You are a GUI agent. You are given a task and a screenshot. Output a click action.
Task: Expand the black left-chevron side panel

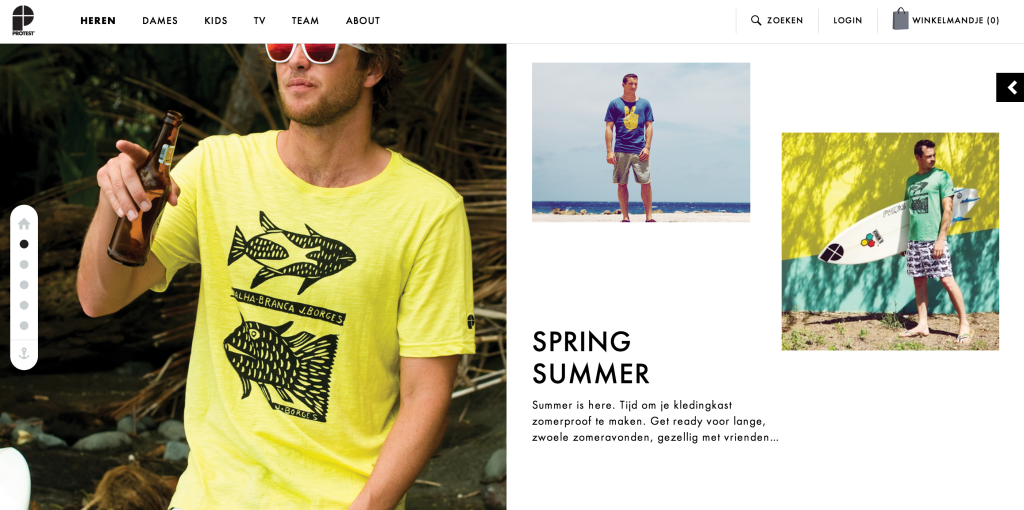tap(1010, 88)
